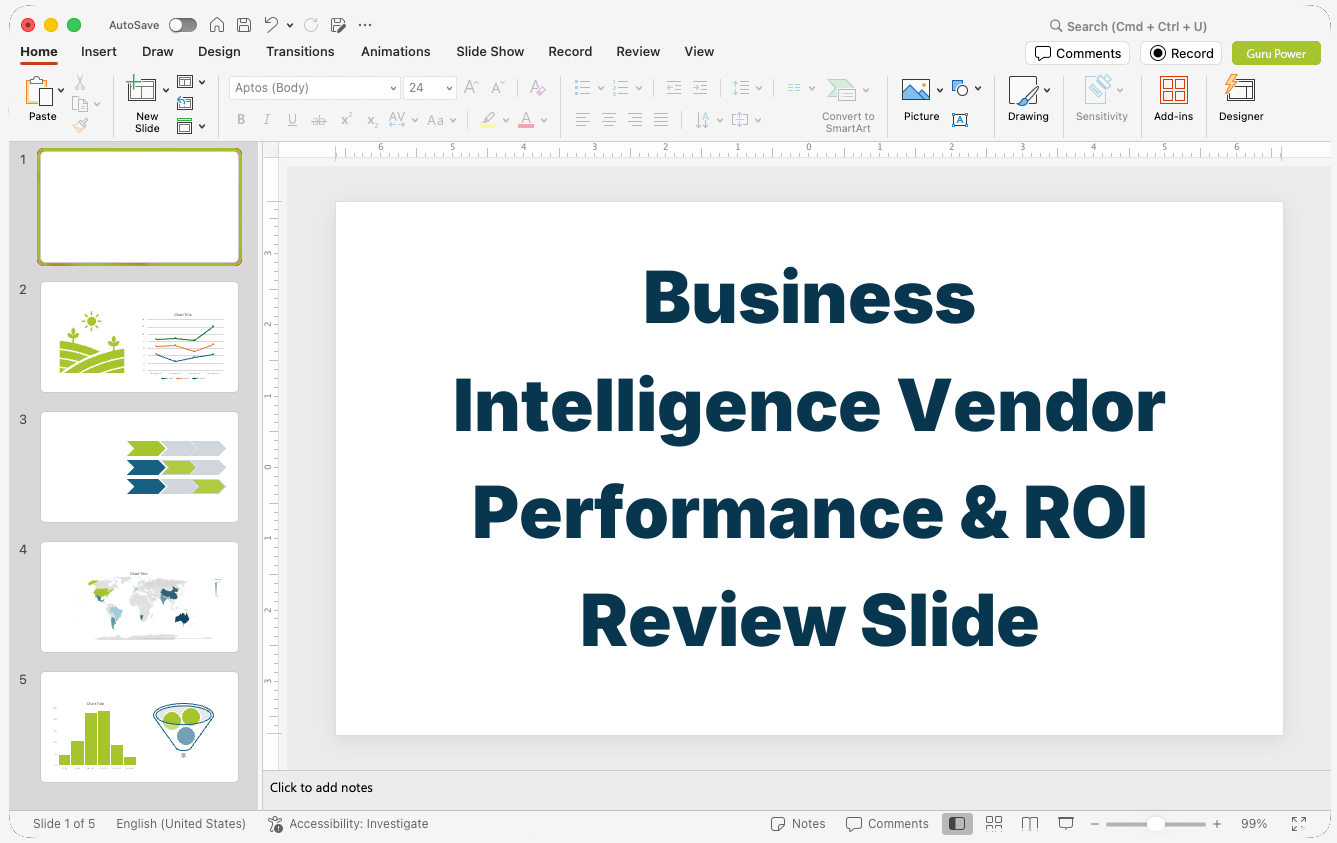Align text to the left
Viewport: 1337px width, 843px height.
tap(583, 120)
